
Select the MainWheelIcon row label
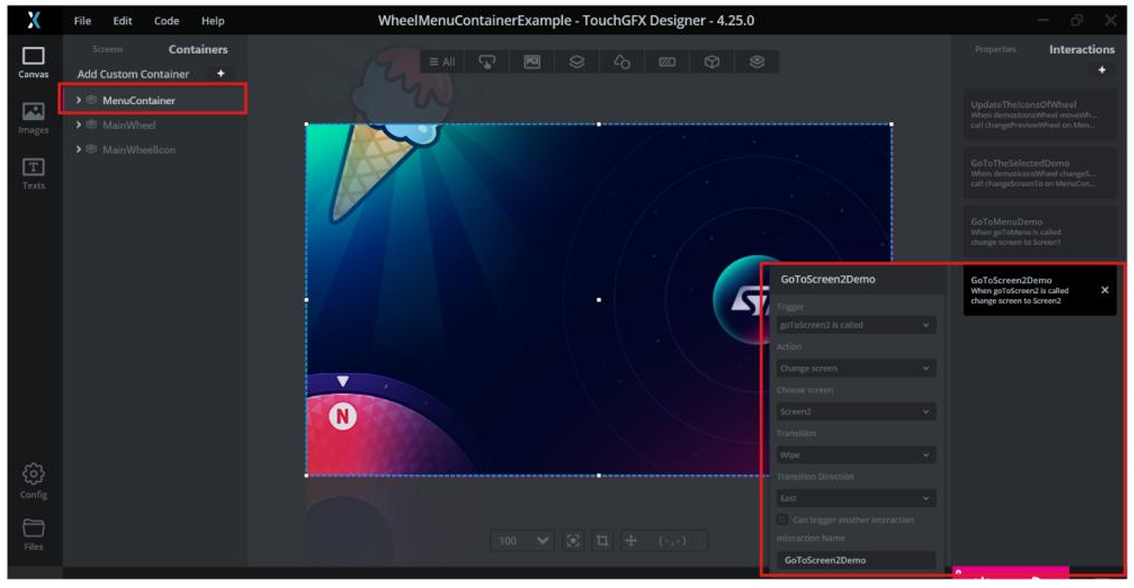(x=139, y=149)
